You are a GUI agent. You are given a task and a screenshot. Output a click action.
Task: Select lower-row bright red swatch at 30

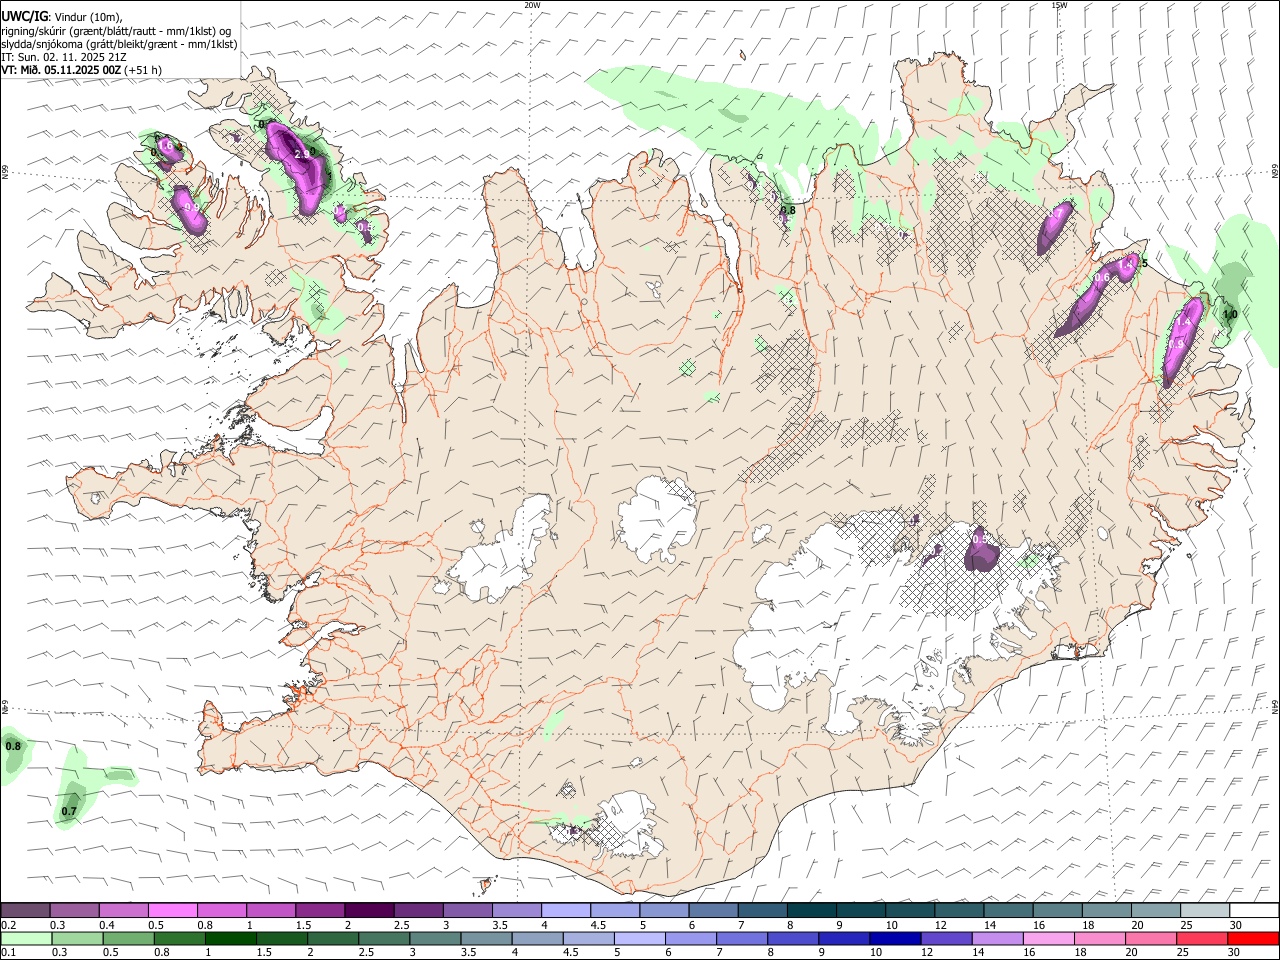(x=1253, y=938)
